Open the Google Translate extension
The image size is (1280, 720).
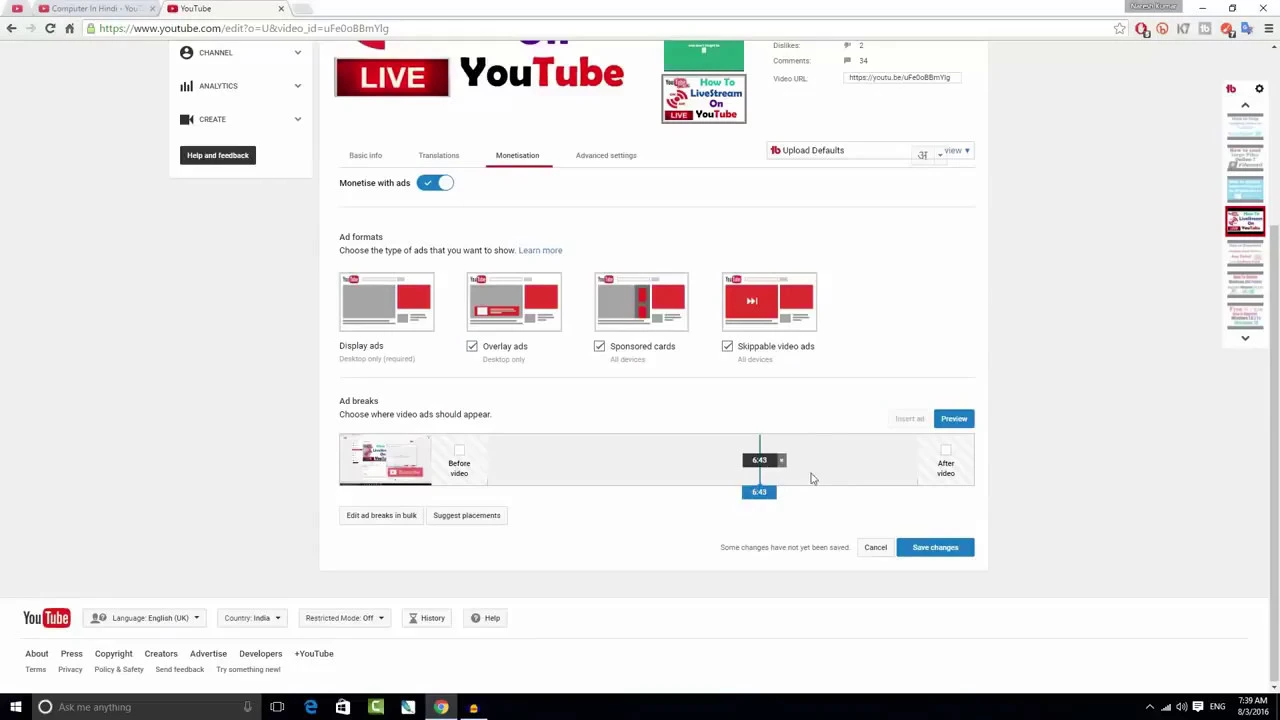(1247, 29)
